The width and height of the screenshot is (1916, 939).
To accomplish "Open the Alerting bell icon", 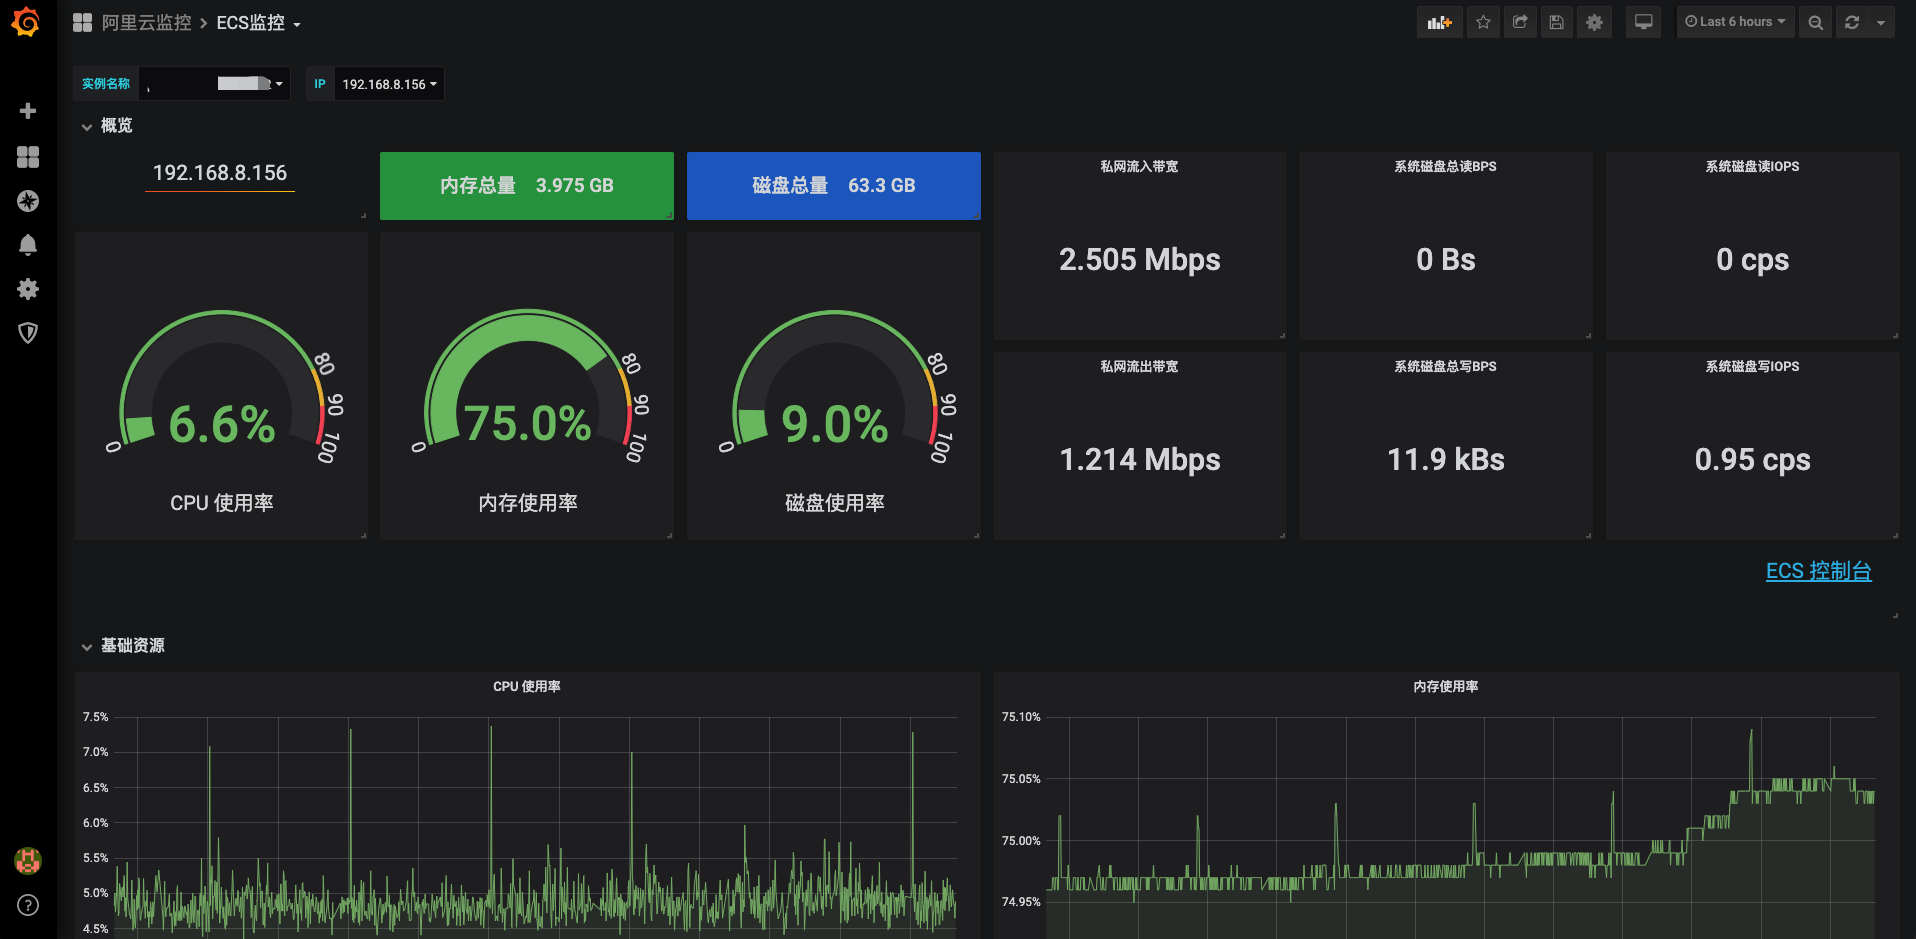I will pyautogui.click(x=28, y=245).
